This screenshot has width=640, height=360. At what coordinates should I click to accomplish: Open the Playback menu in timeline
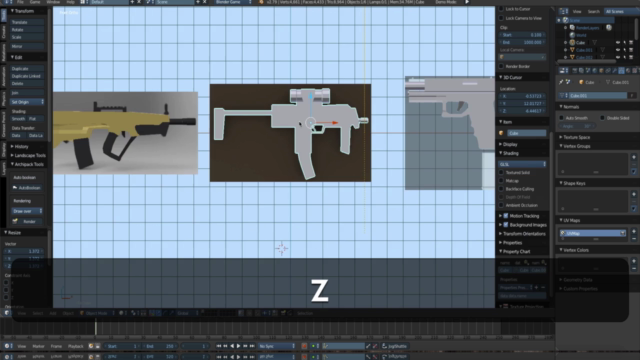pos(76,346)
